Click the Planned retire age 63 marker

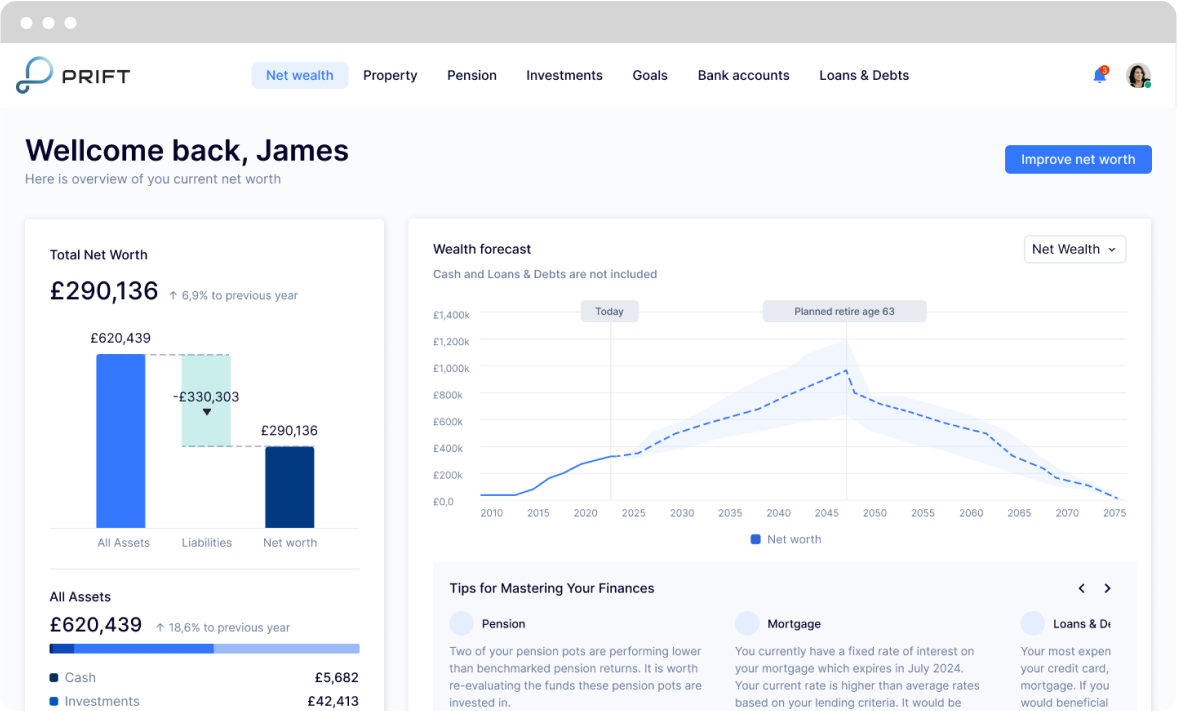[845, 311]
